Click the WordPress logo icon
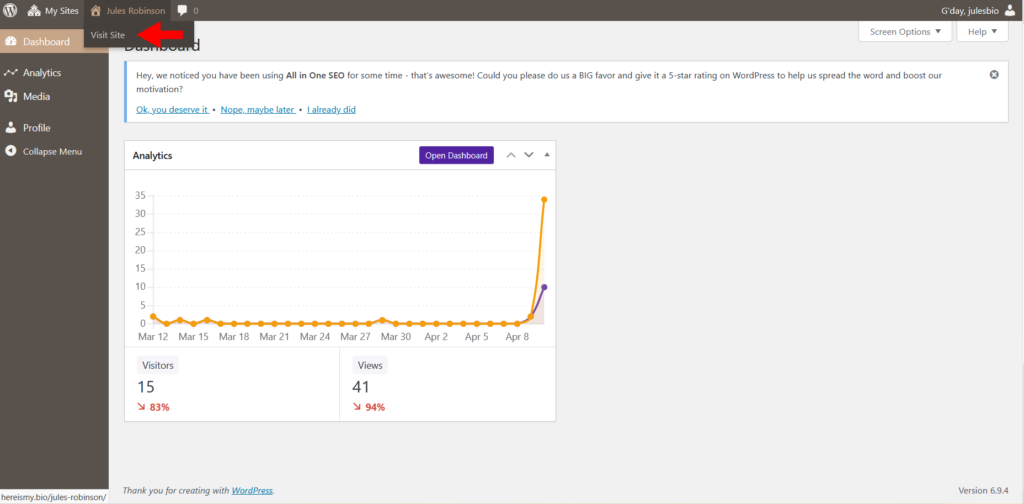This screenshot has height=504, width=1024. pos(11,11)
